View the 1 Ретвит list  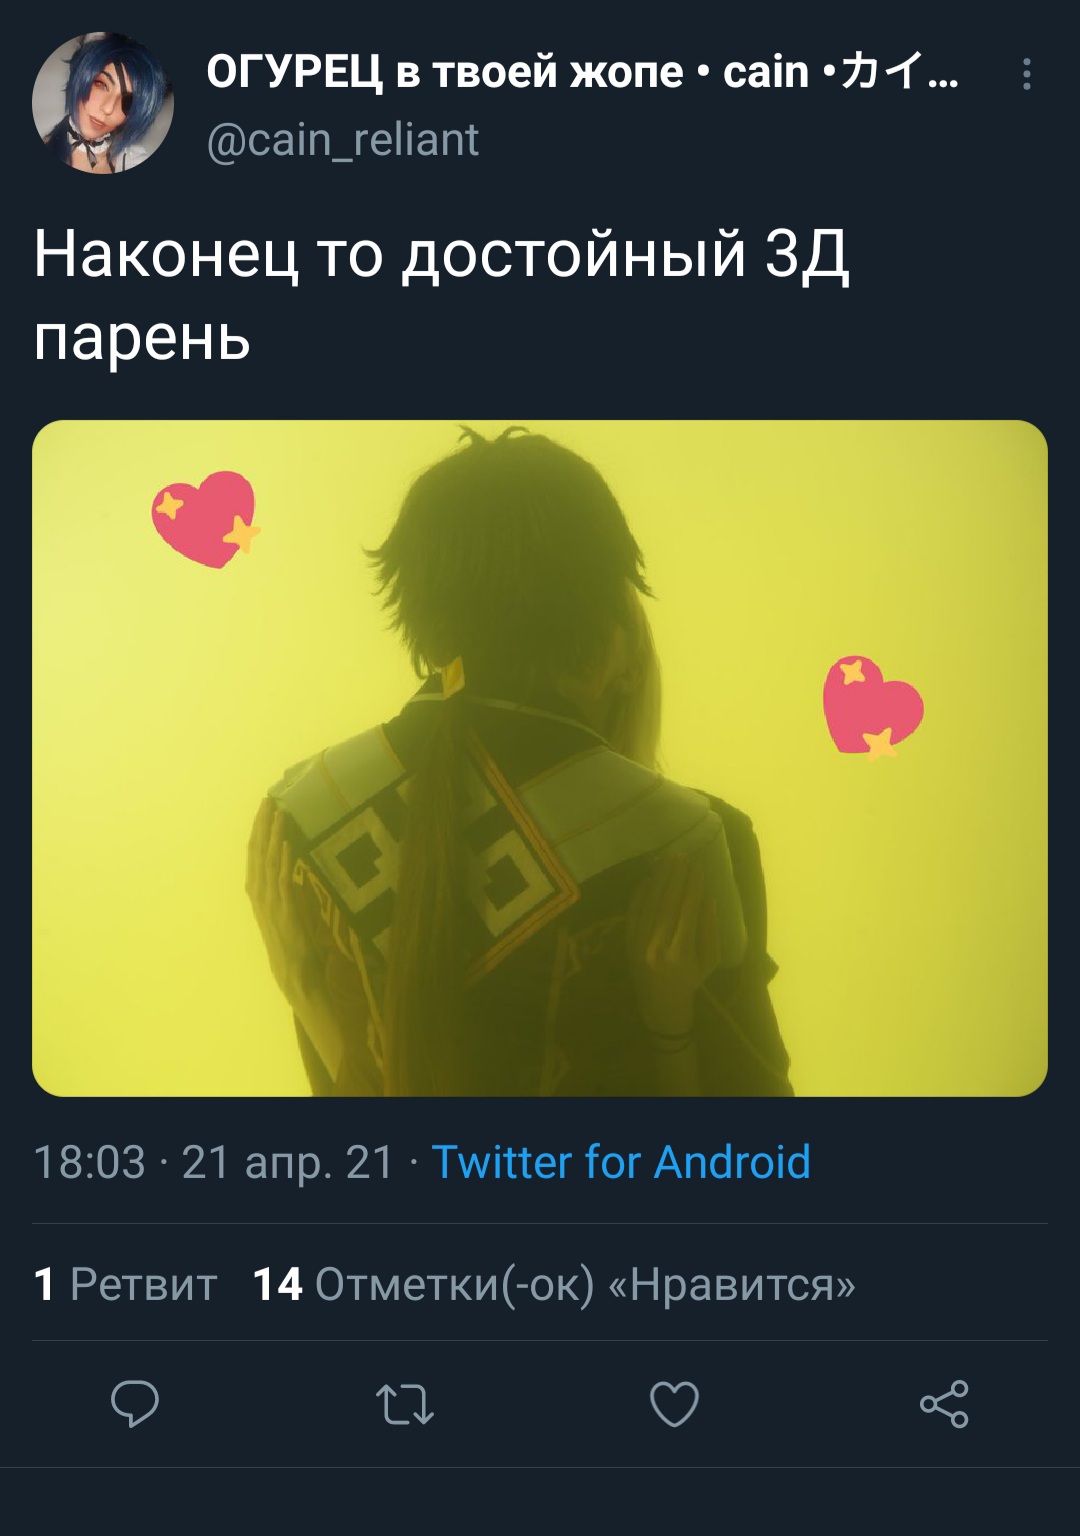125,1284
